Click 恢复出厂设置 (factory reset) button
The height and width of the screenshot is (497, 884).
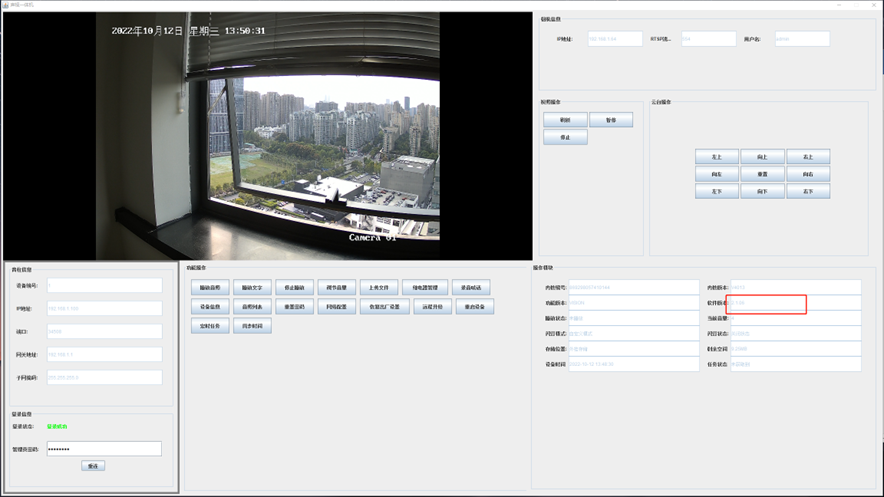click(x=385, y=307)
